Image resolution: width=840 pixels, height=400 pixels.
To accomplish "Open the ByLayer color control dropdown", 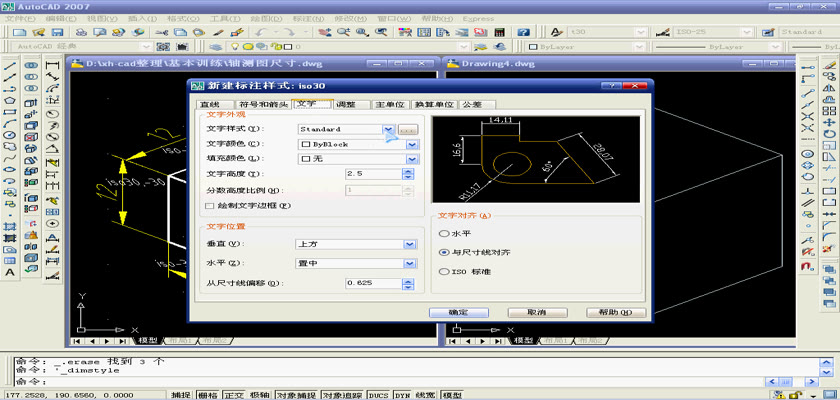I will (639, 47).
